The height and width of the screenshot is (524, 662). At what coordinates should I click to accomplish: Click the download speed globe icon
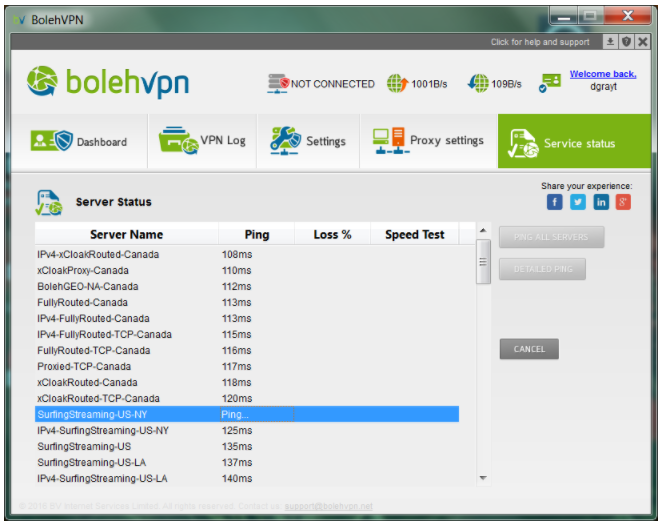pyautogui.click(x=478, y=83)
